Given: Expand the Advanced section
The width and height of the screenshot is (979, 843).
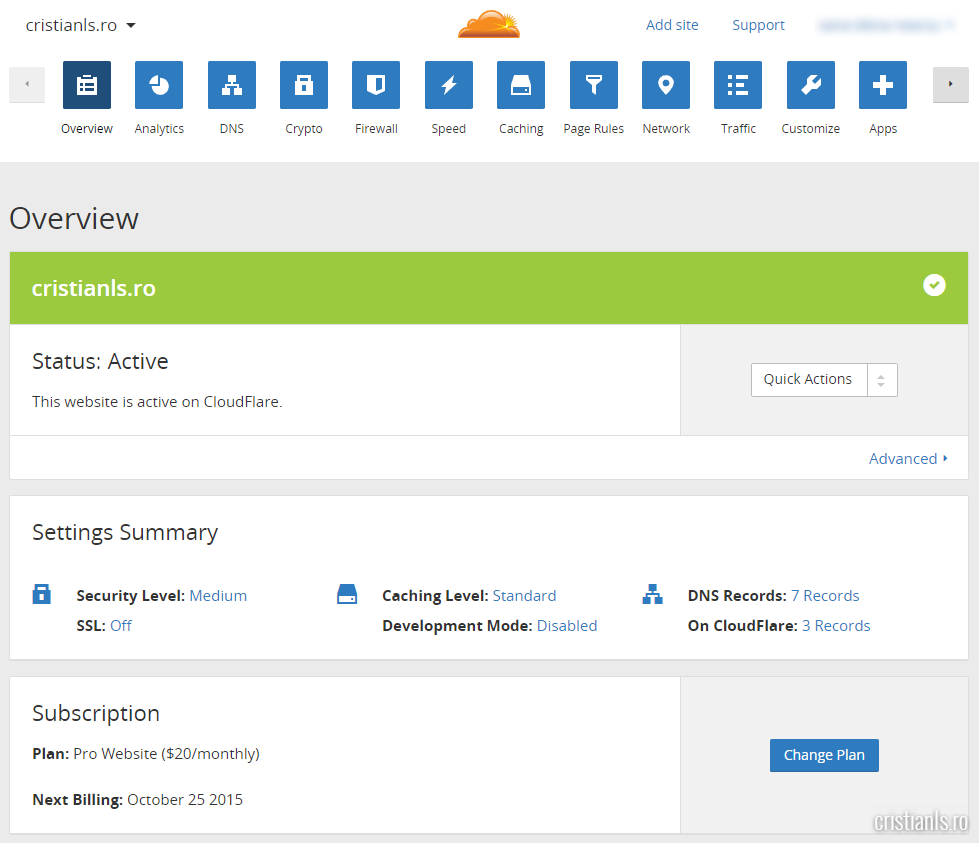Looking at the screenshot, I should tap(908, 458).
